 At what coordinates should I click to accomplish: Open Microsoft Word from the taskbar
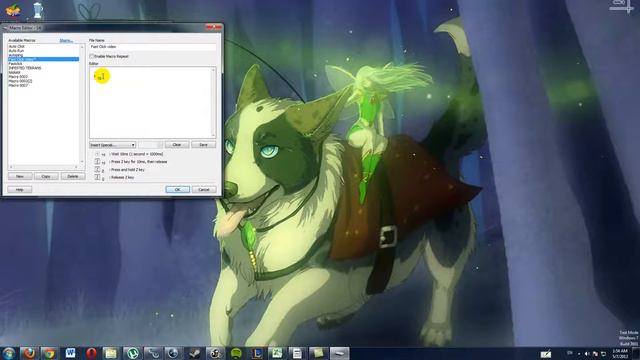click(x=70, y=353)
